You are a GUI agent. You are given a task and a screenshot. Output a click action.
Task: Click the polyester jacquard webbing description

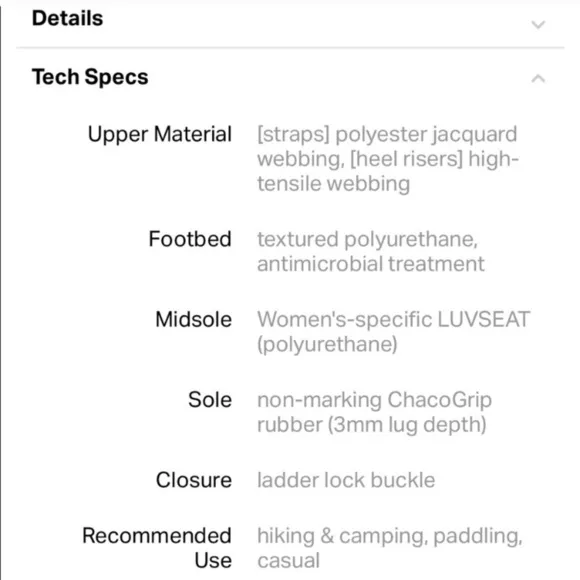click(387, 146)
